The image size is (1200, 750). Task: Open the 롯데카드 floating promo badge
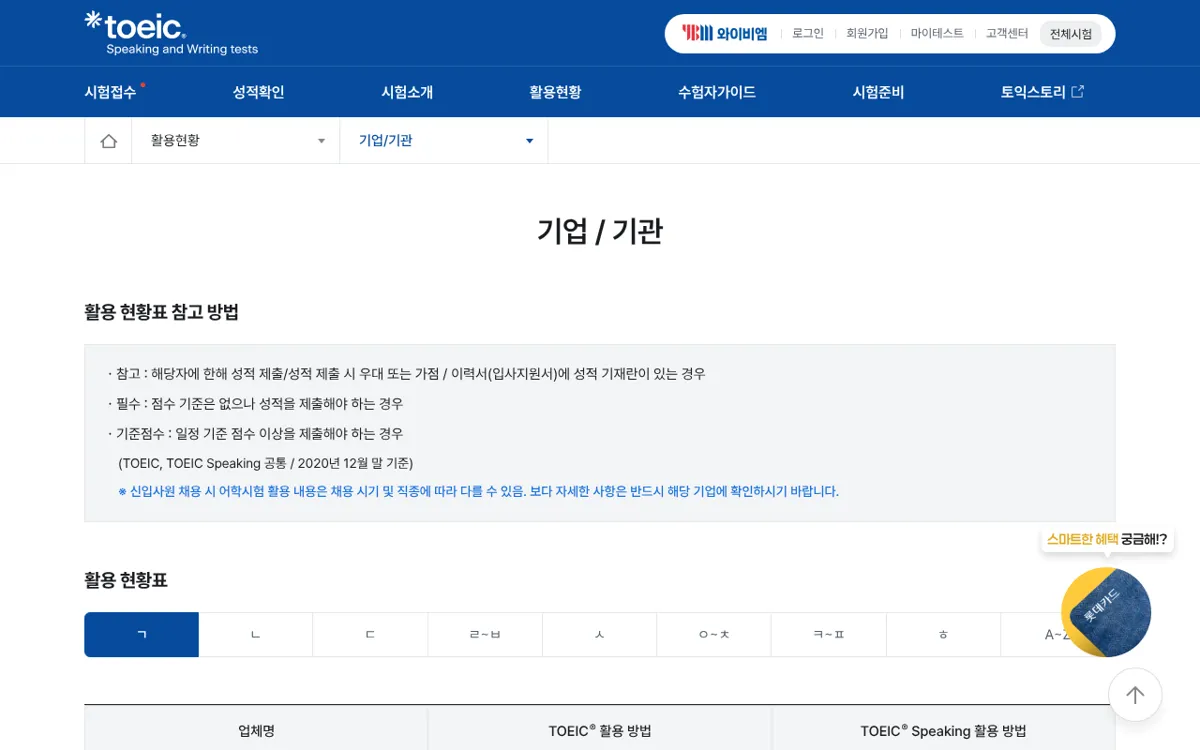1106,612
